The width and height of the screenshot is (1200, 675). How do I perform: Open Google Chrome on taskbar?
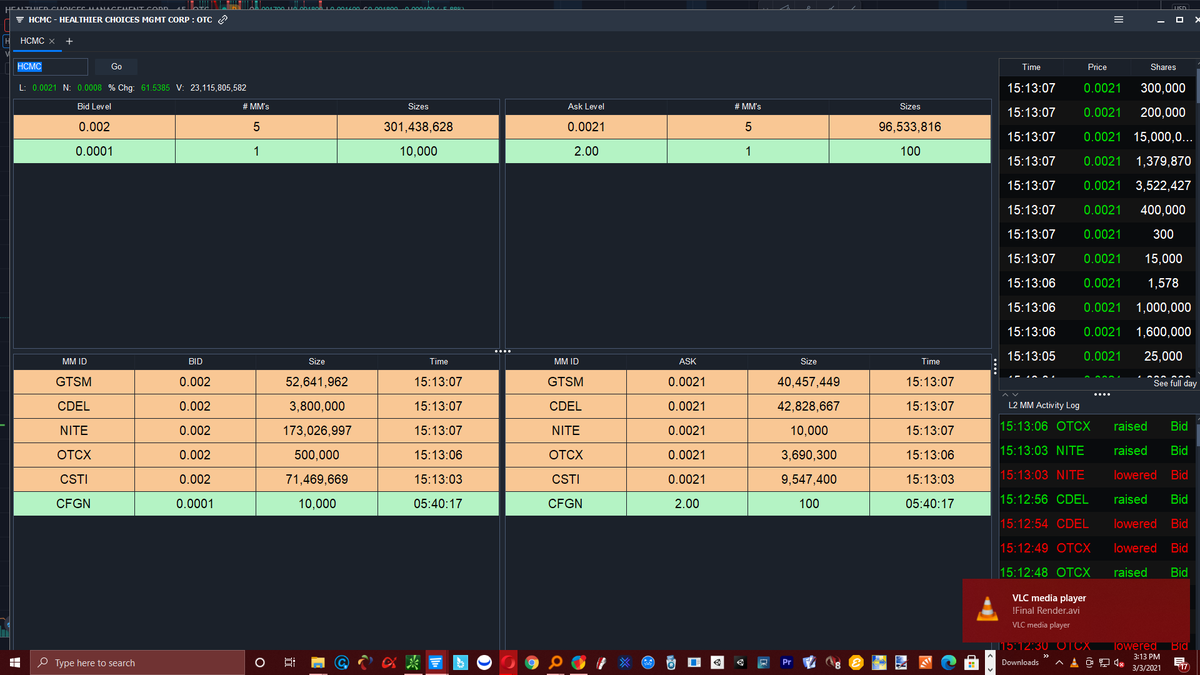[532, 662]
